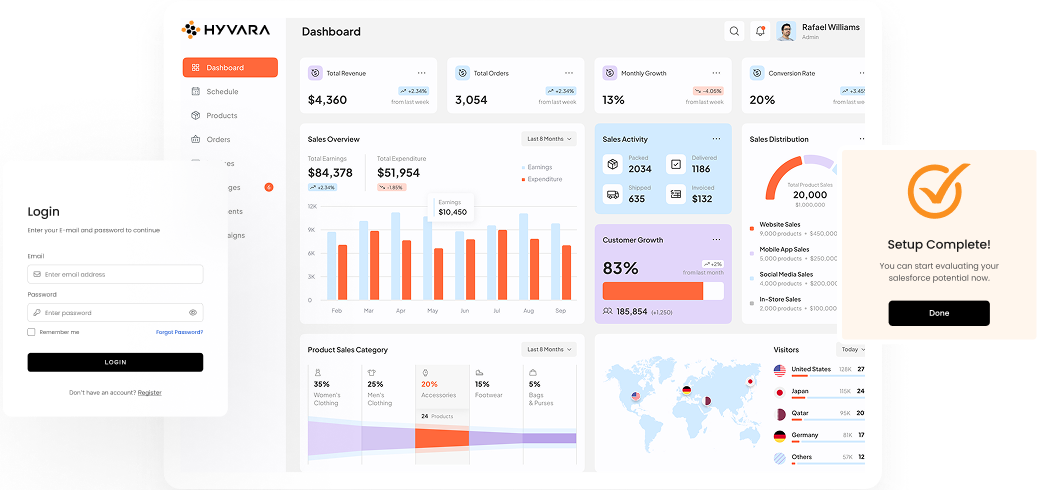Screen dimensions: 1044x490
Task: Expand Product Sales Category period dropdown
Action: click(x=549, y=349)
